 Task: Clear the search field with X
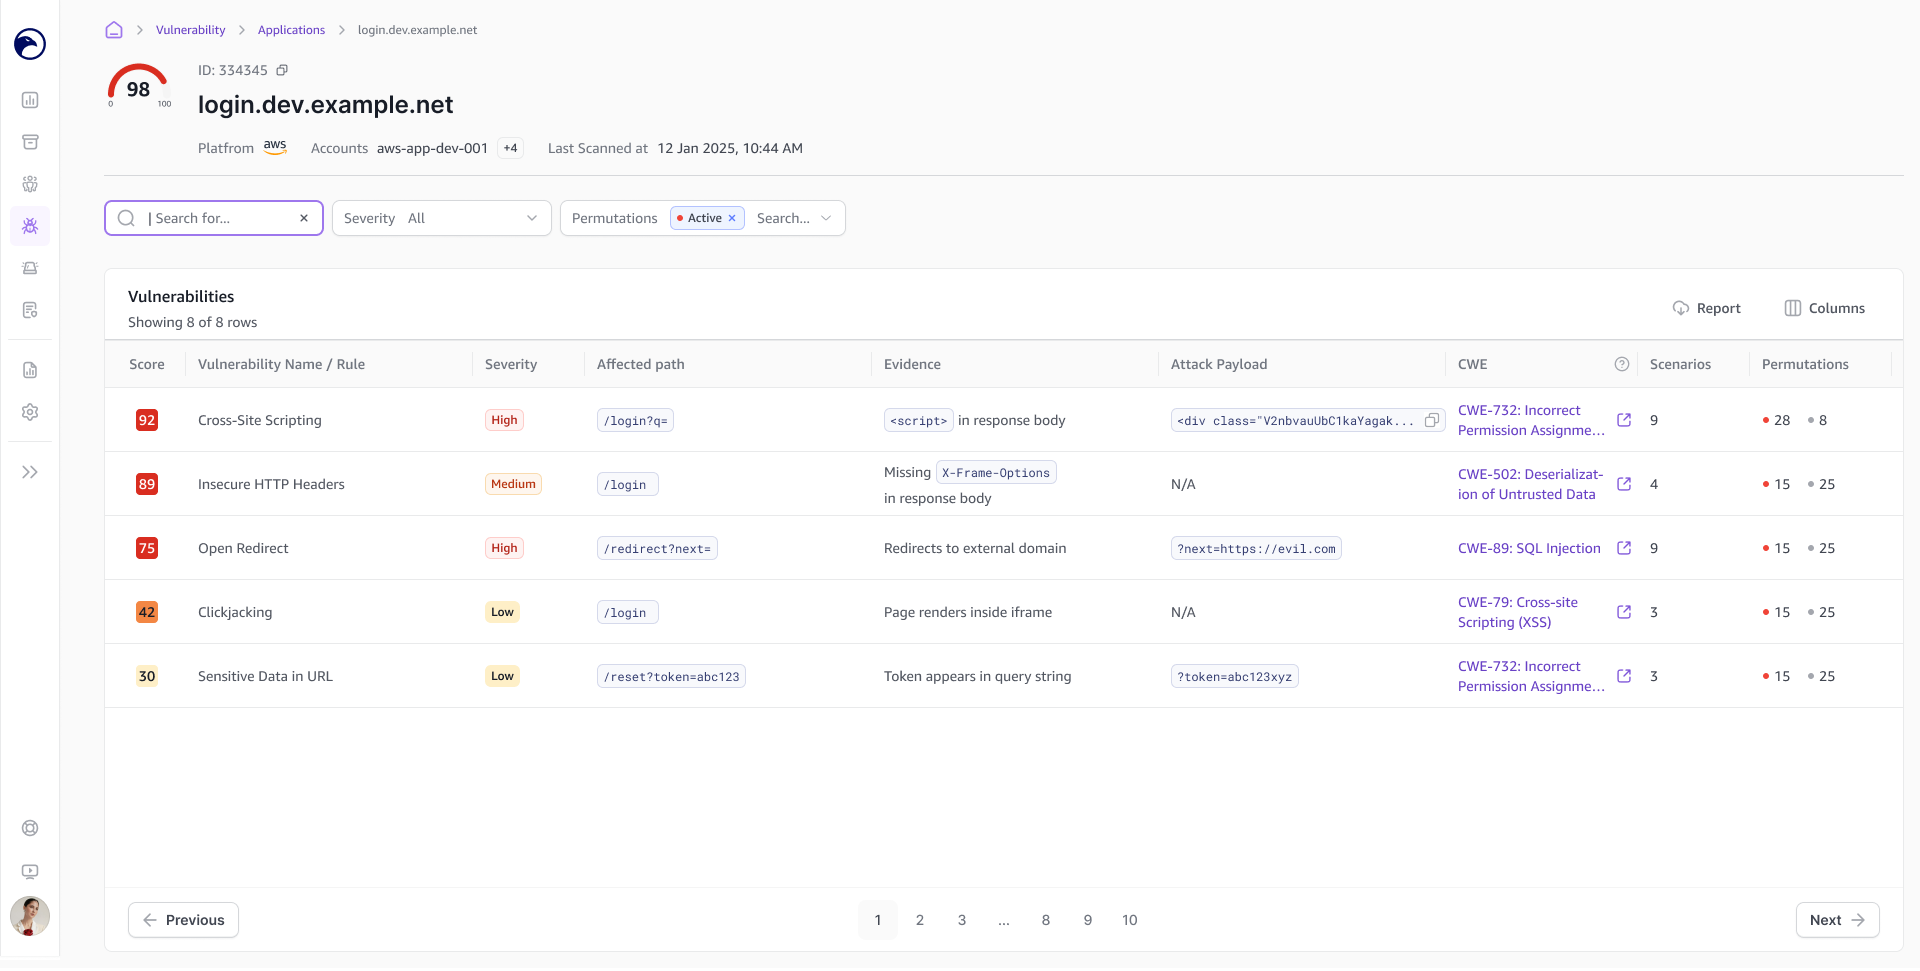pos(304,218)
